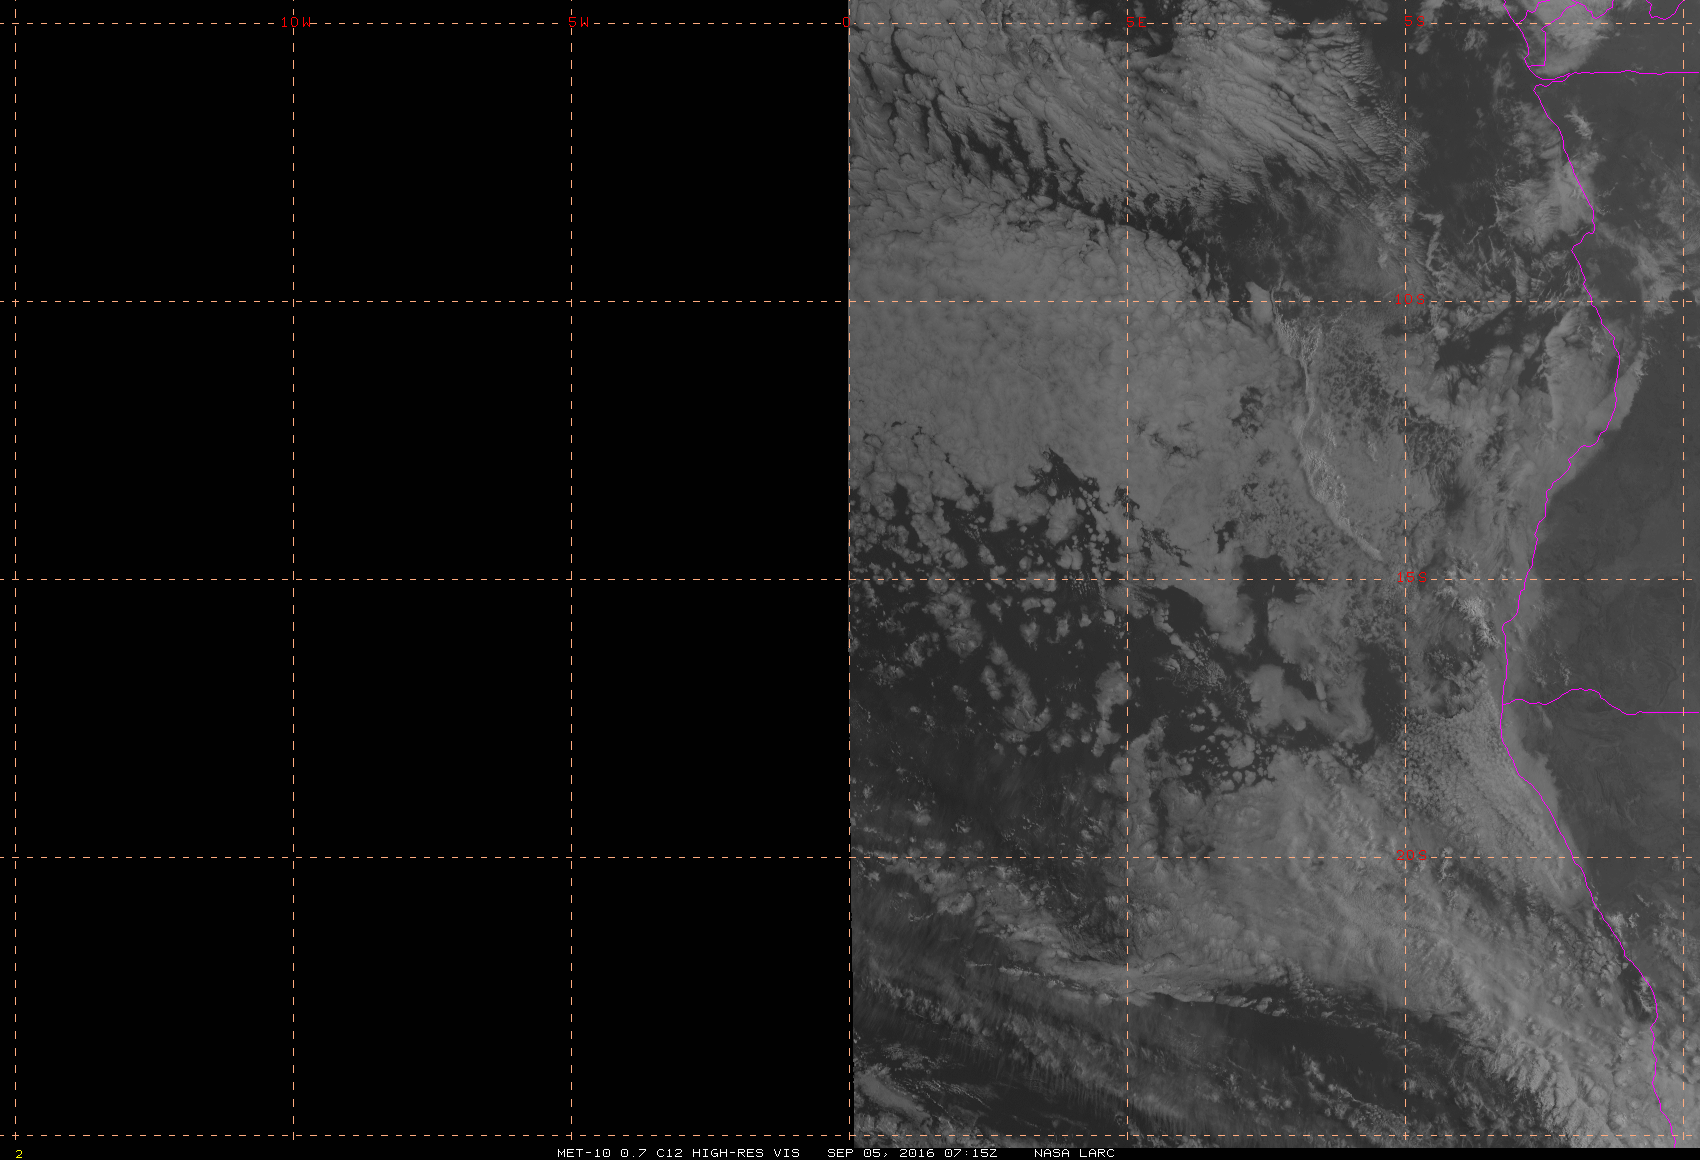
Task: Click the 10S latitude label
Action: (1410, 298)
